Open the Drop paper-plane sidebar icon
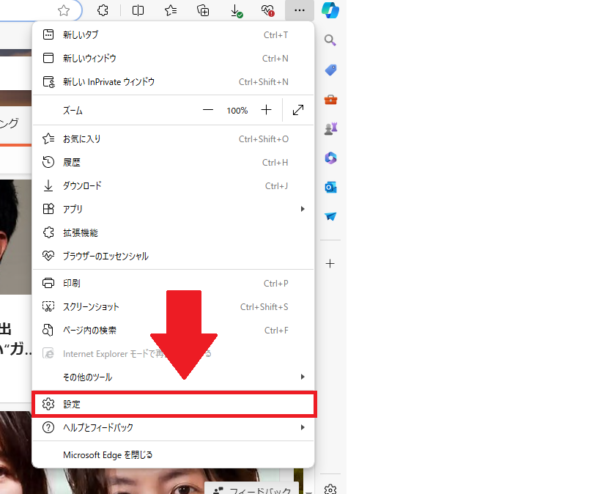 coord(330,216)
